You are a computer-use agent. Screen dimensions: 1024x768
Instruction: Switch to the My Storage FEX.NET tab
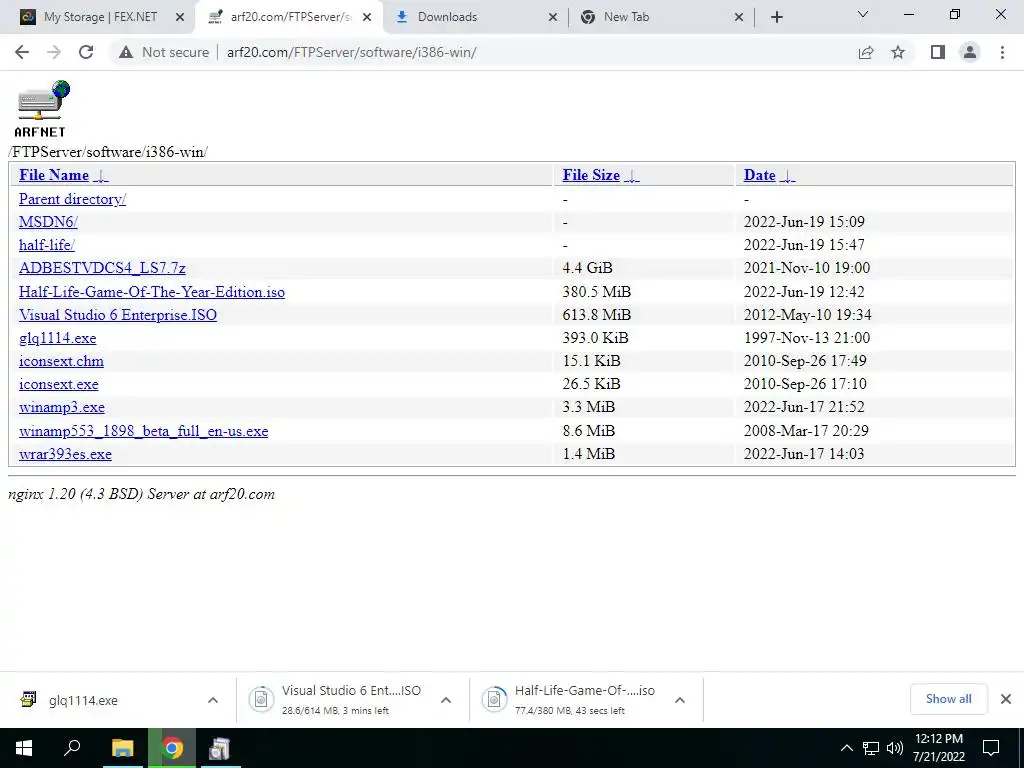point(99,17)
